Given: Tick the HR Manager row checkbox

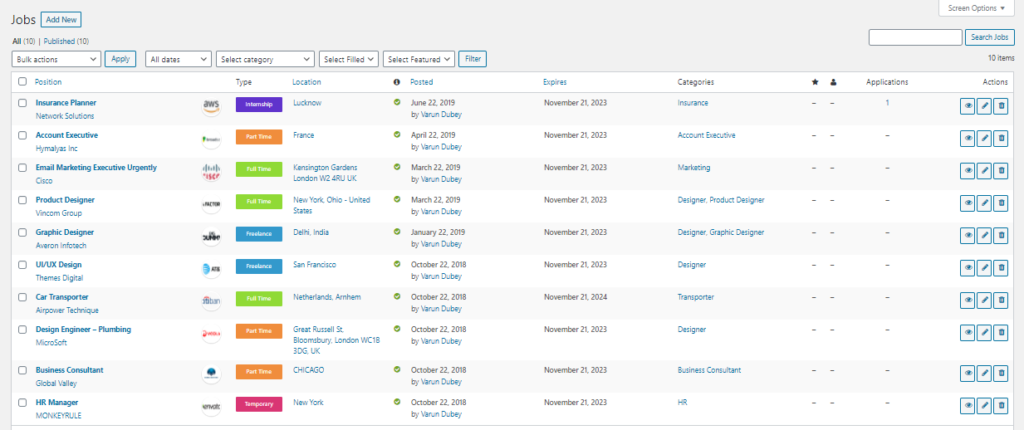Looking at the screenshot, I should [23, 403].
